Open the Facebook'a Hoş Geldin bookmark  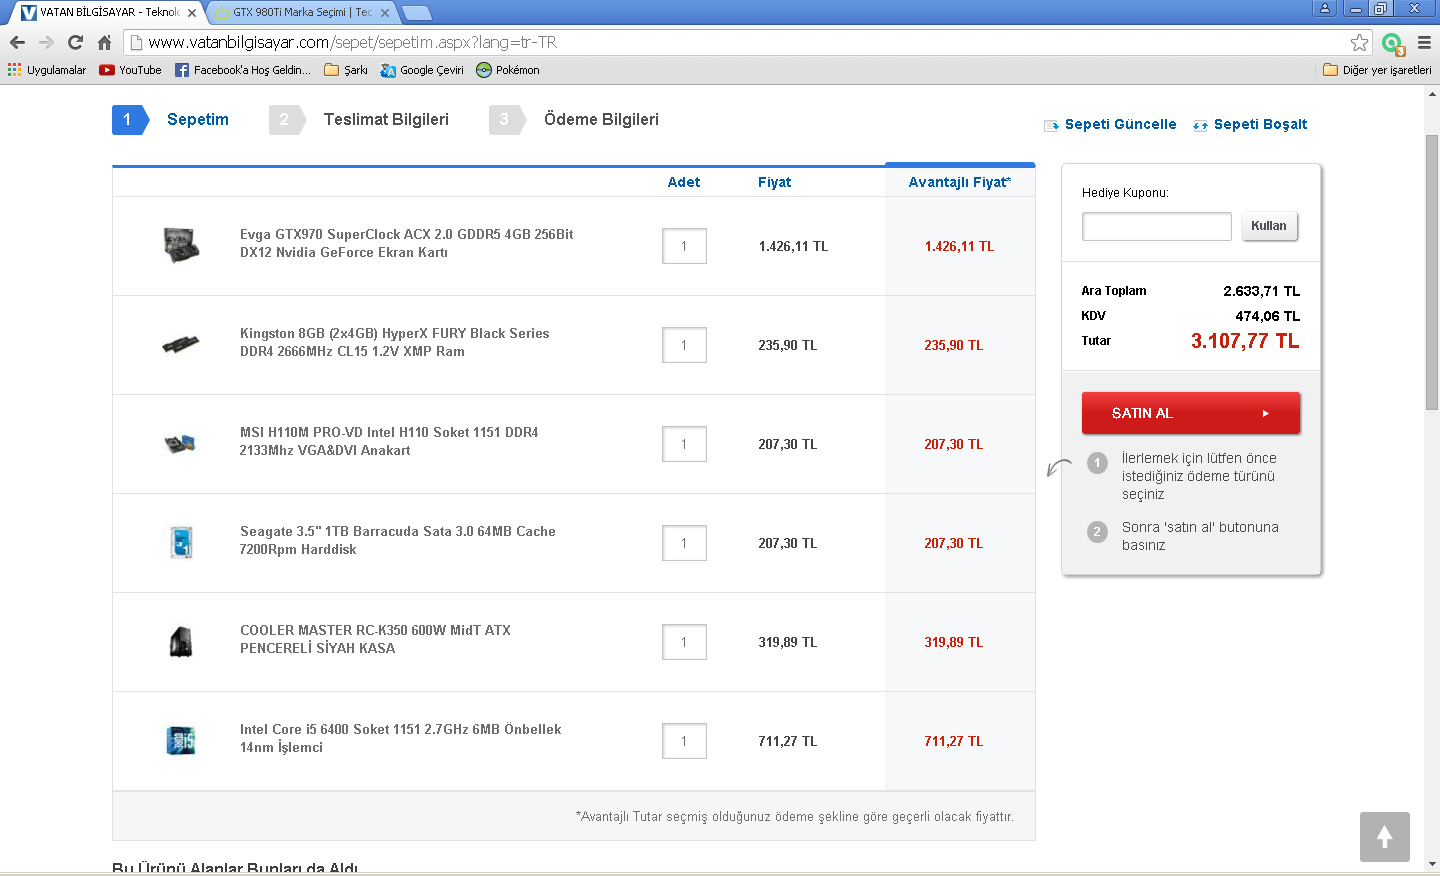(243, 70)
